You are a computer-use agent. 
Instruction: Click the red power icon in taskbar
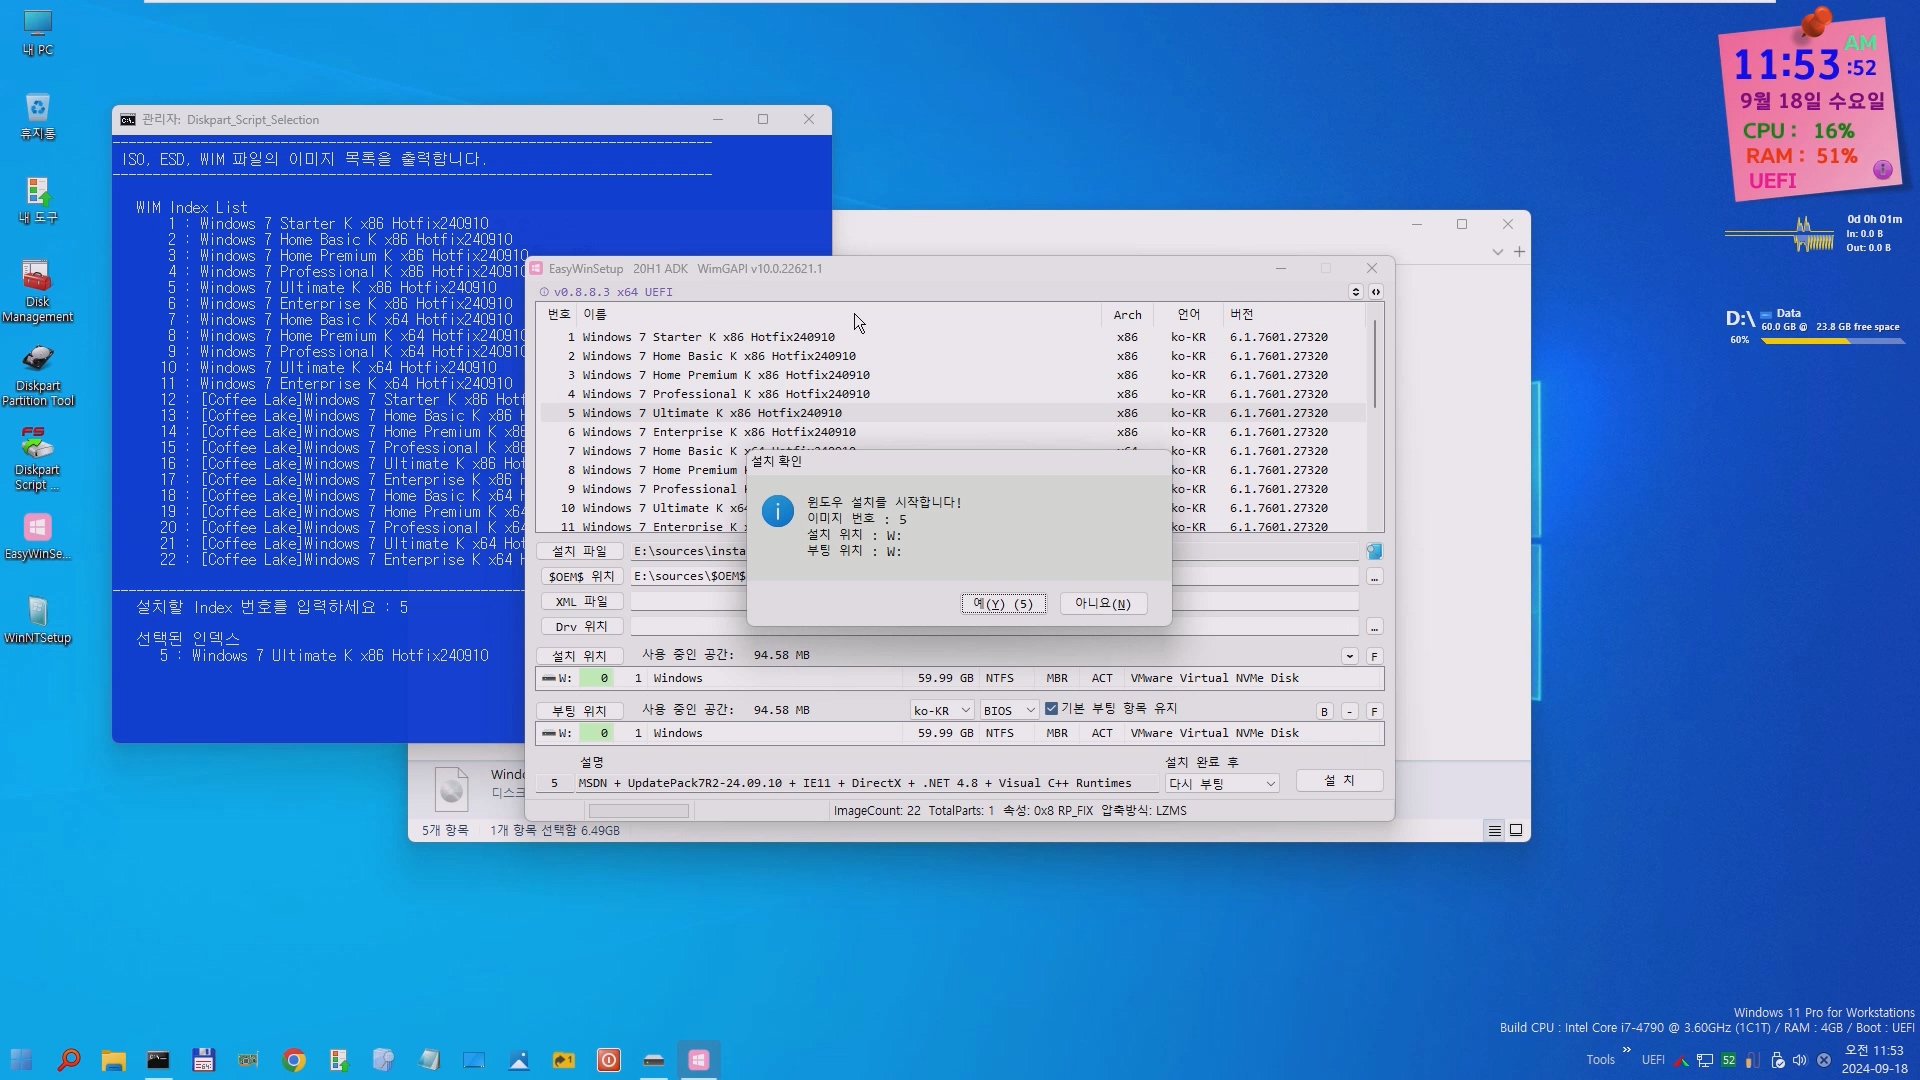pos(608,1060)
